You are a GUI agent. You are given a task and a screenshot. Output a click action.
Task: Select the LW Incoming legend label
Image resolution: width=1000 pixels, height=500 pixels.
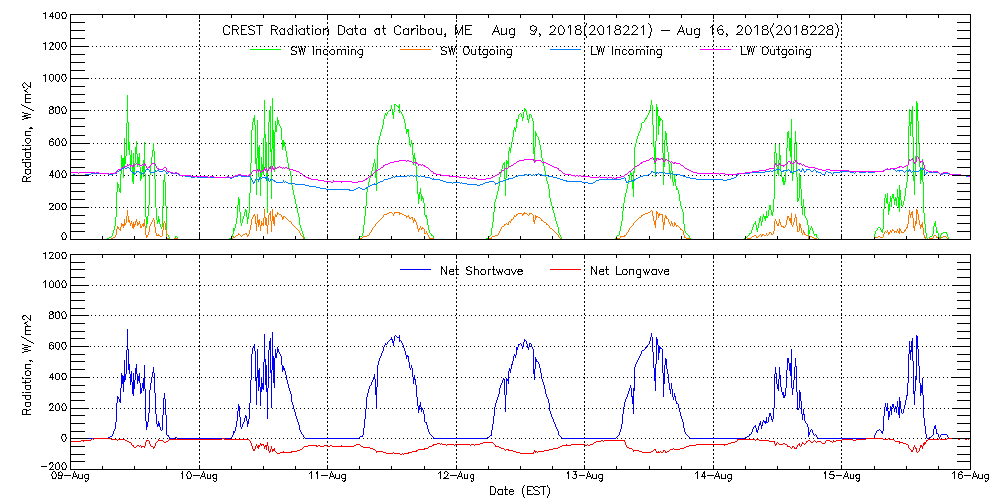pos(626,52)
